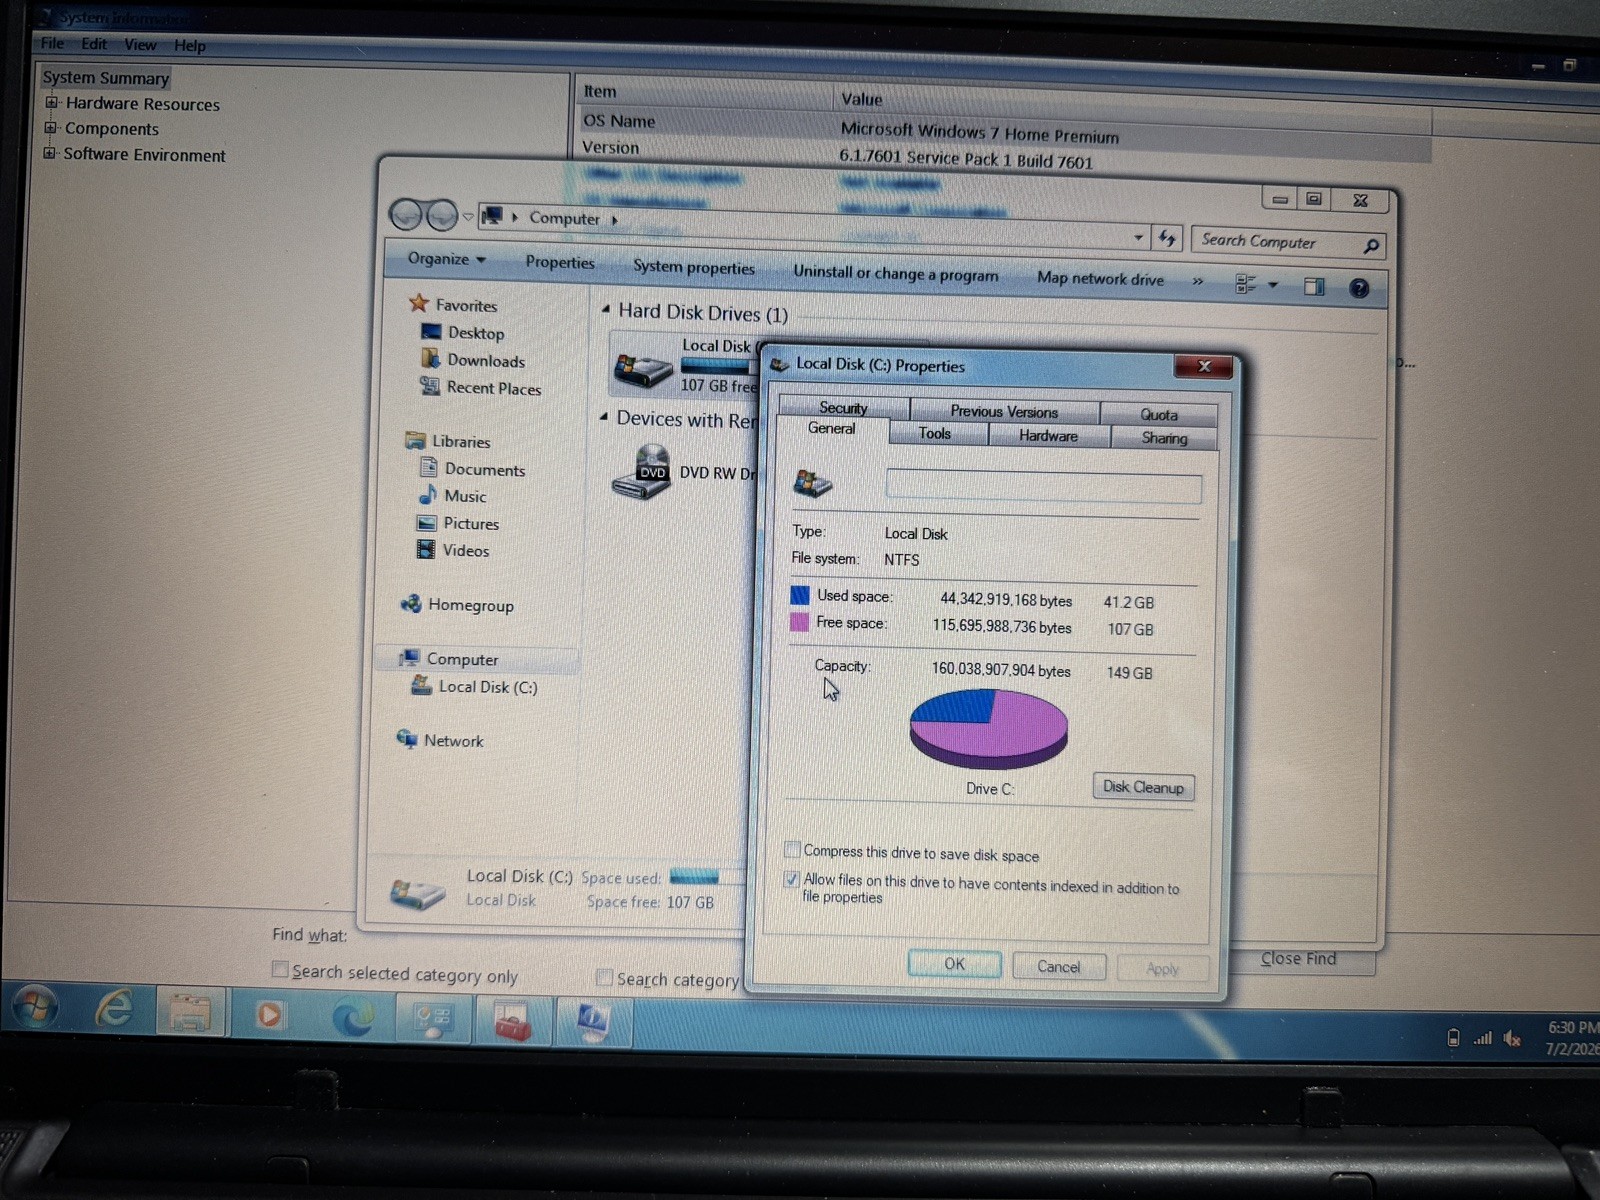Switch to the Tools tab
Screen dimensions: 1600x1200
click(935, 433)
